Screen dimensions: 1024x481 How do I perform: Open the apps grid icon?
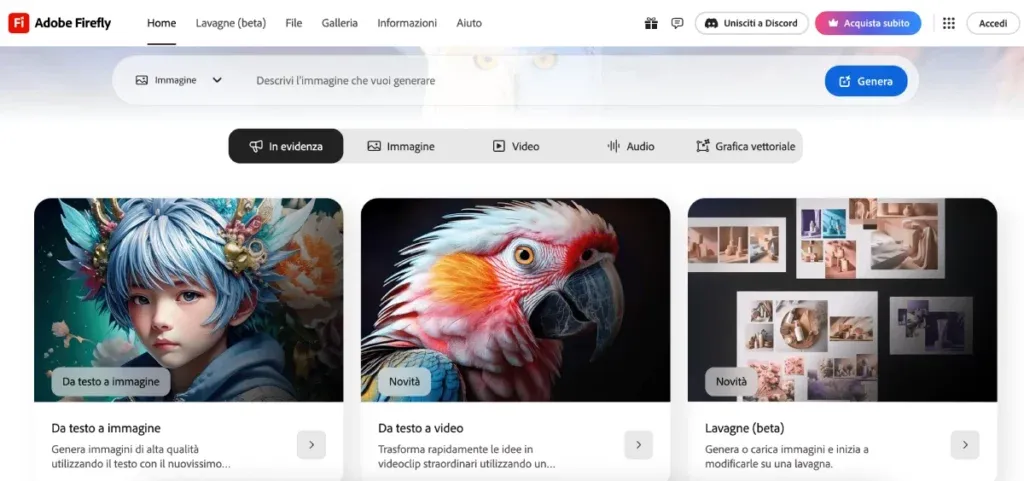coord(949,23)
